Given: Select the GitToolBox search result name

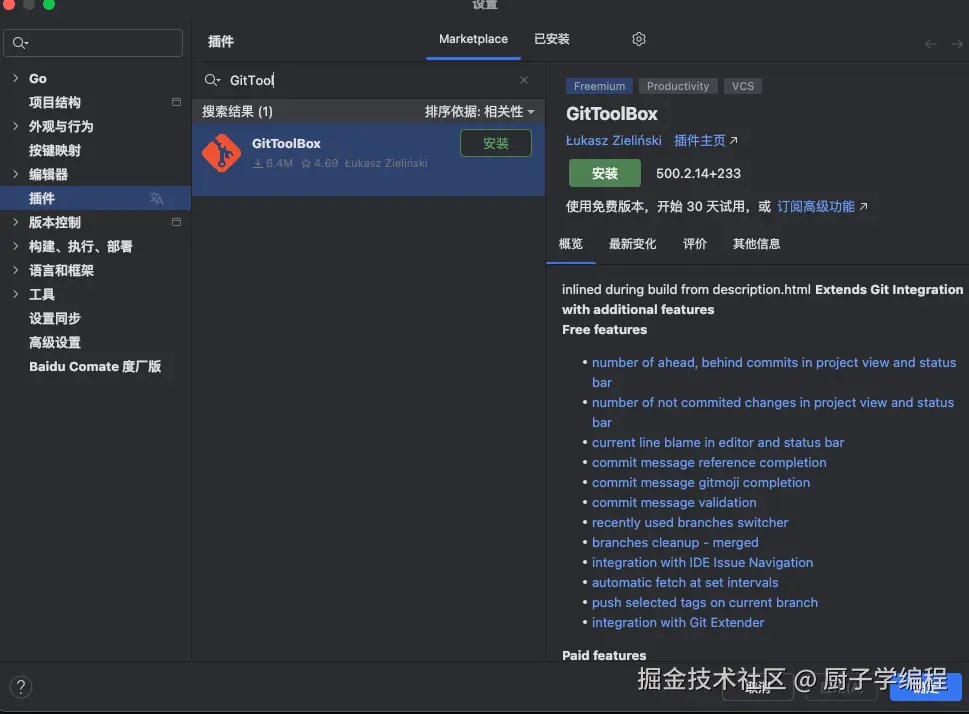Looking at the screenshot, I should click(x=286, y=143).
